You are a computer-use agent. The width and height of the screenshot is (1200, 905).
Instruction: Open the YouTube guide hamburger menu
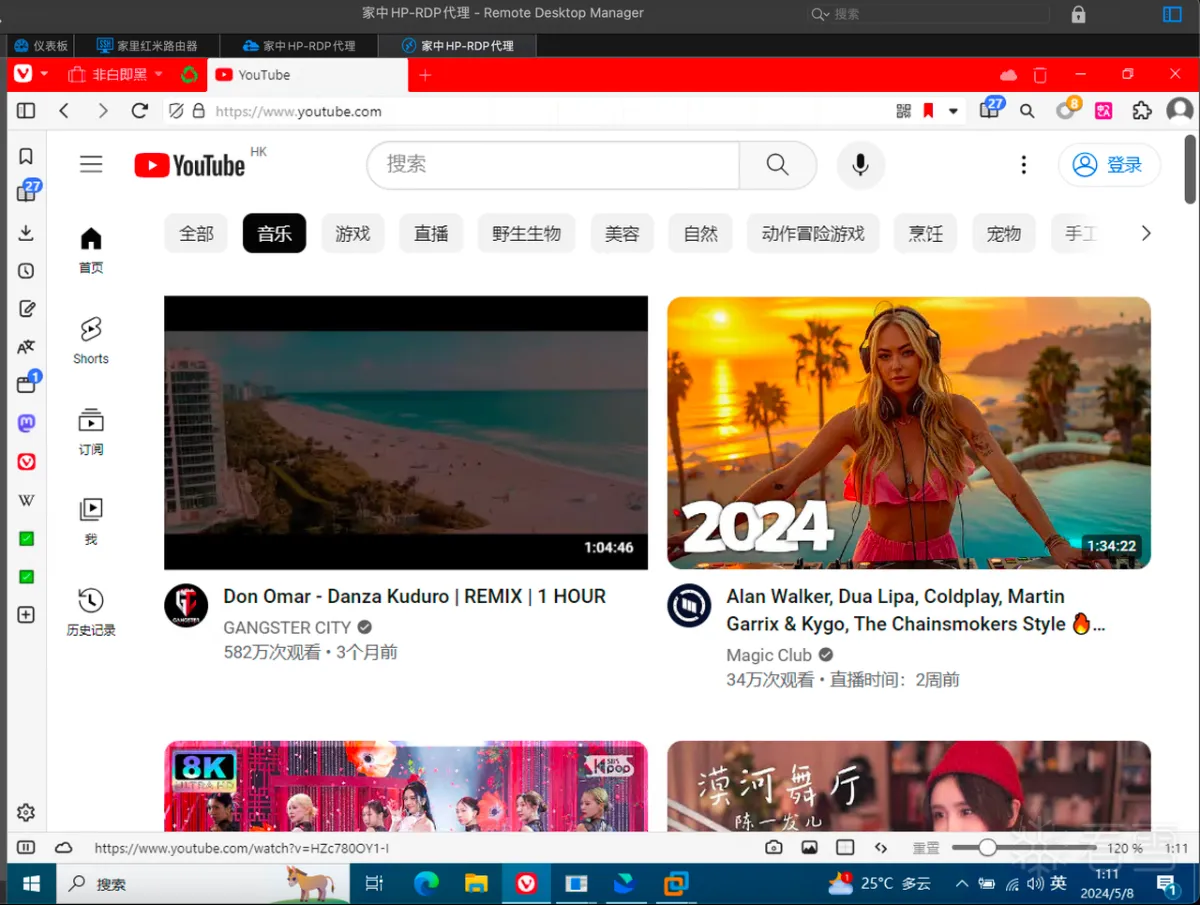click(x=91, y=165)
